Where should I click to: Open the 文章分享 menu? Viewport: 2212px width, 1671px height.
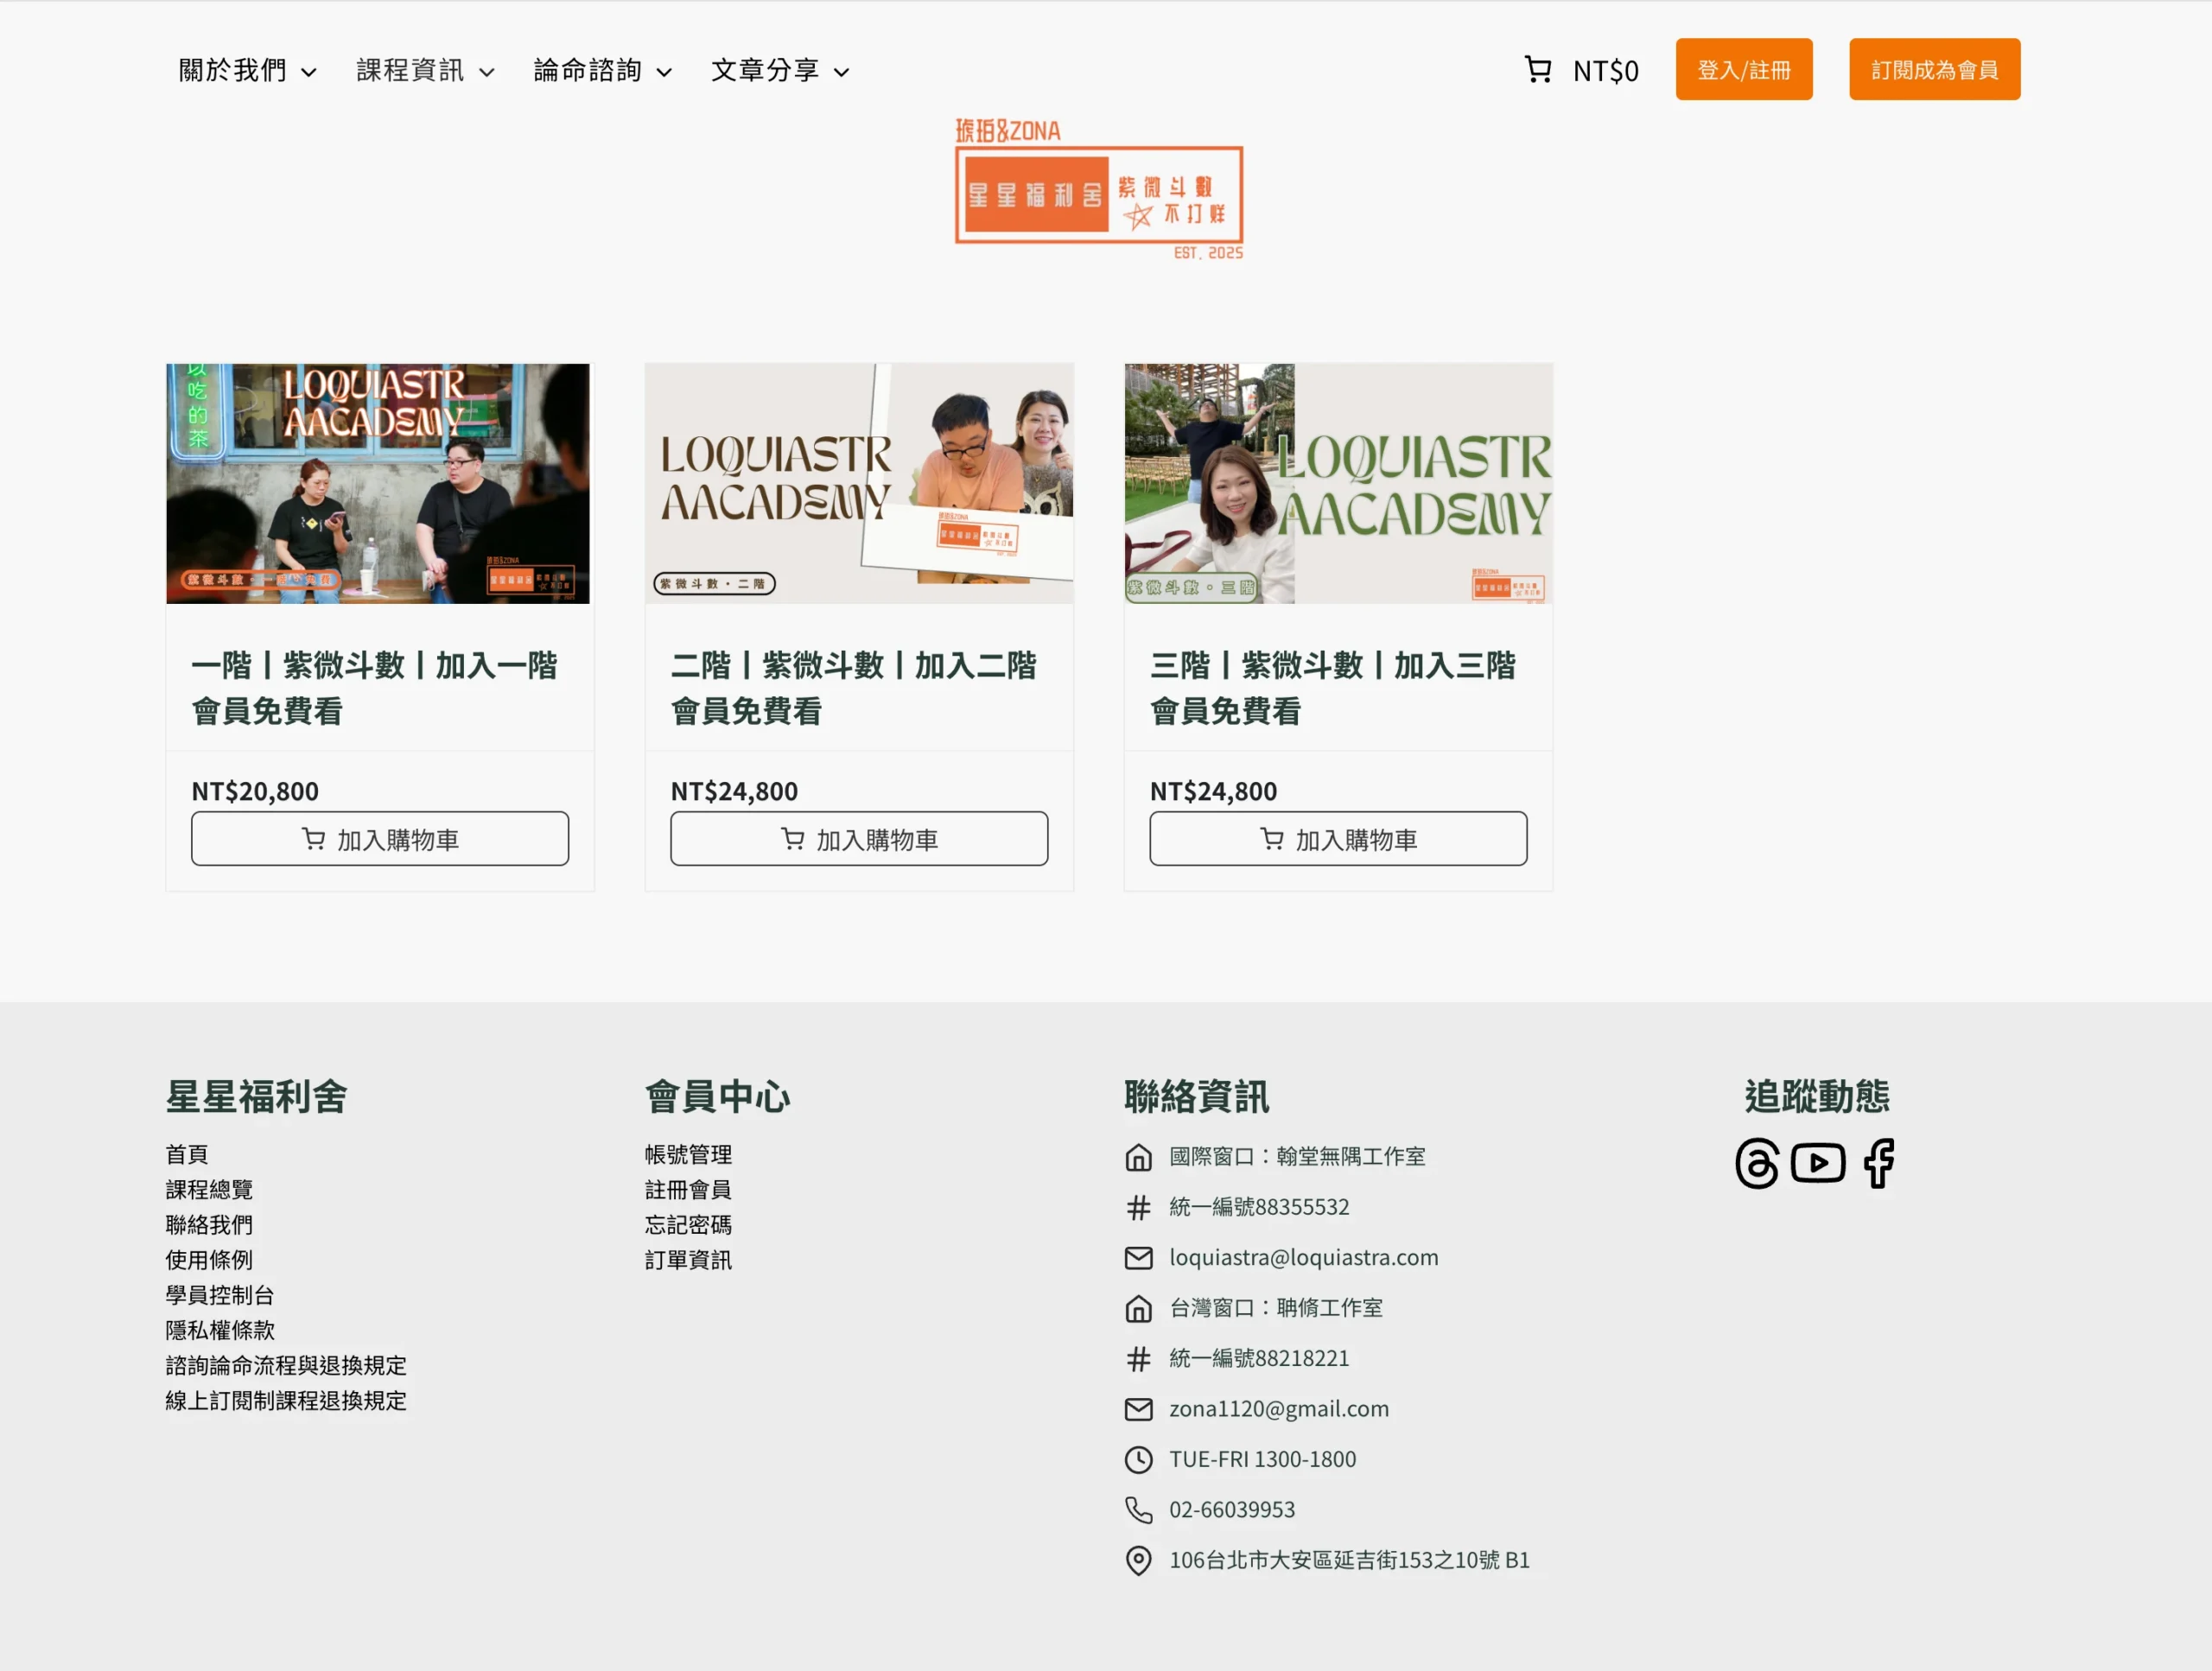point(780,70)
